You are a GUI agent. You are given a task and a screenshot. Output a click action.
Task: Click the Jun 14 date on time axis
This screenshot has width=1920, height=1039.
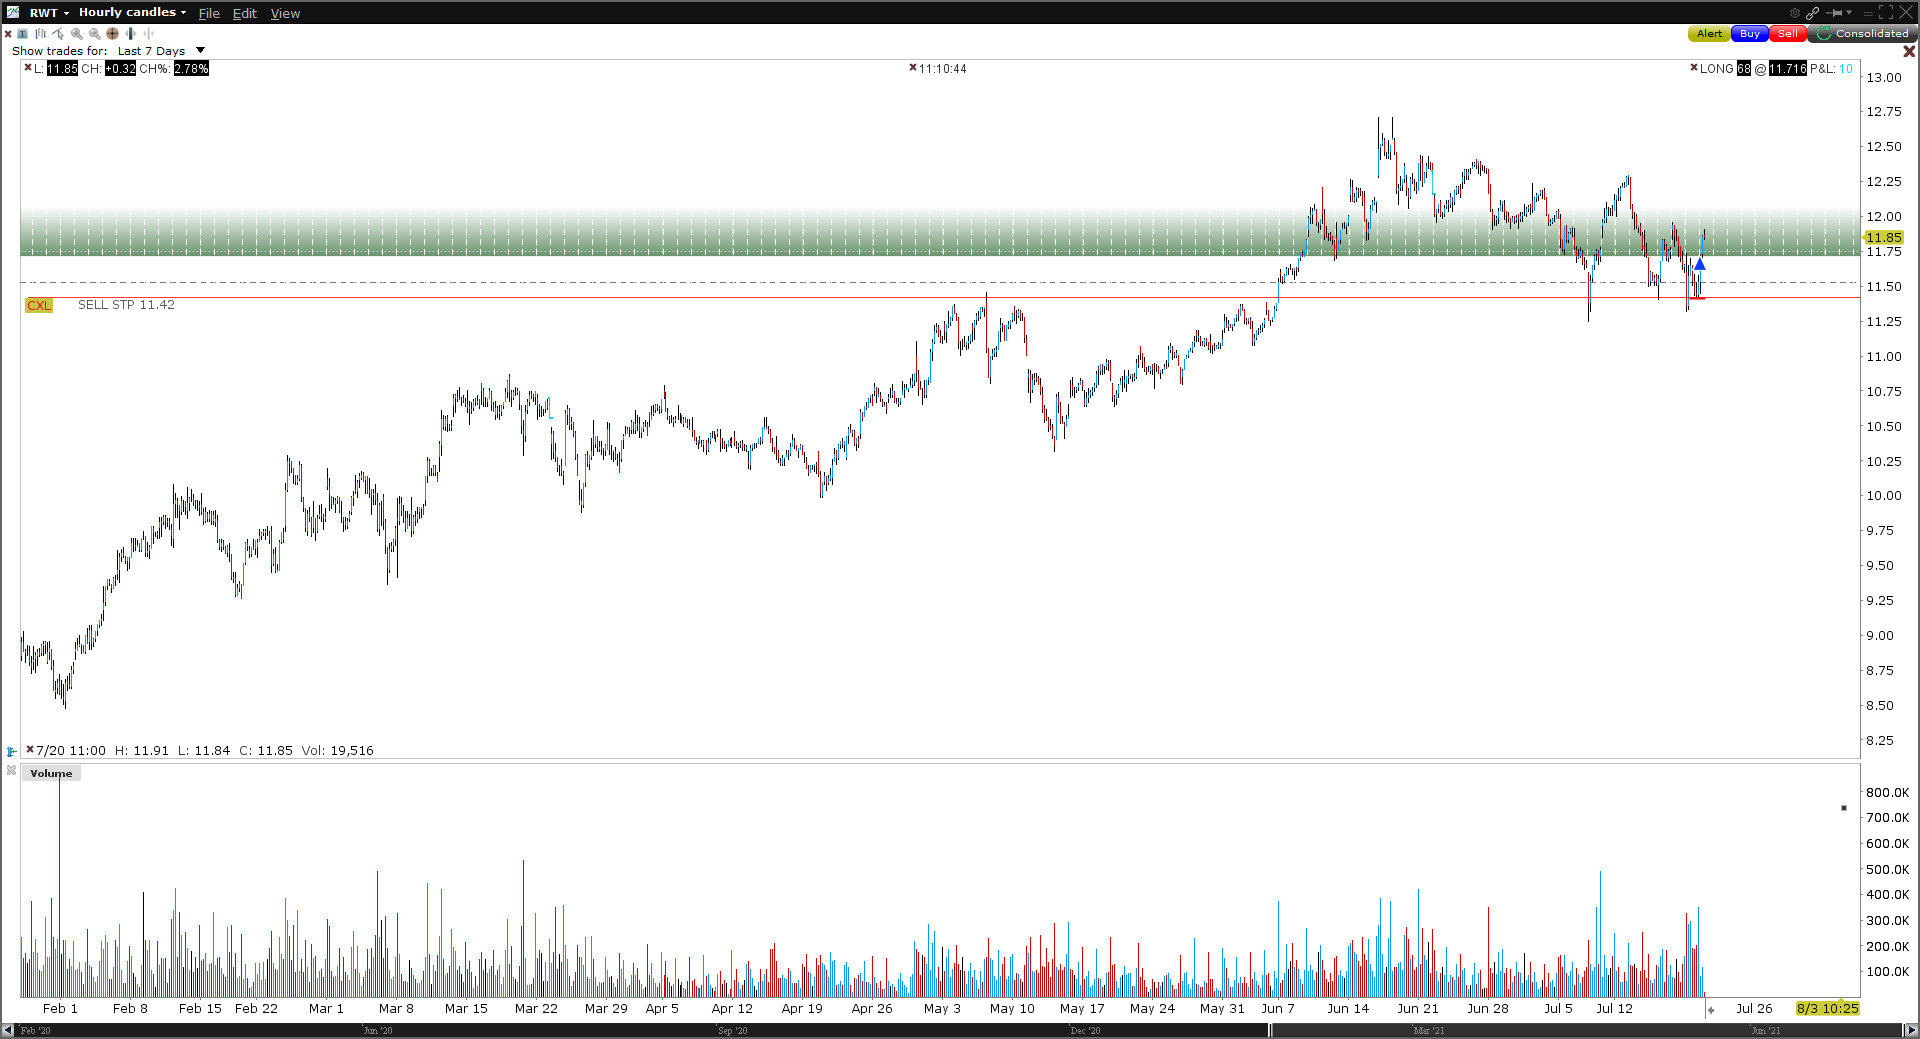coord(1348,1009)
